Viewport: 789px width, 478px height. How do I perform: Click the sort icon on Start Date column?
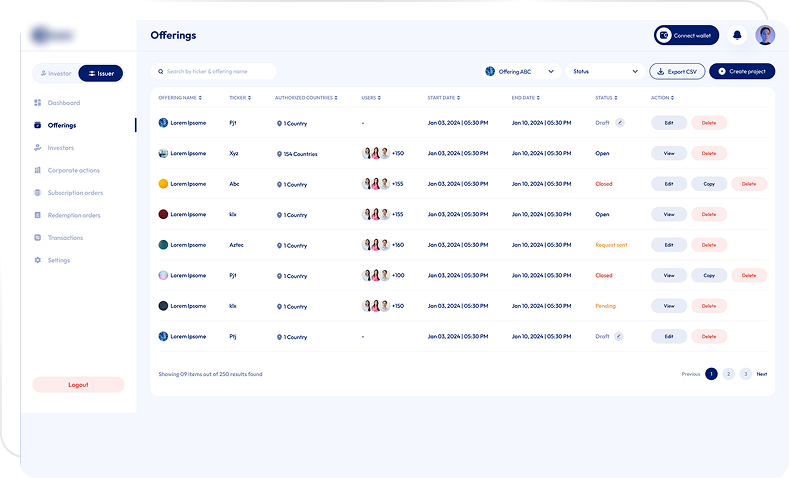click(458, 98)
